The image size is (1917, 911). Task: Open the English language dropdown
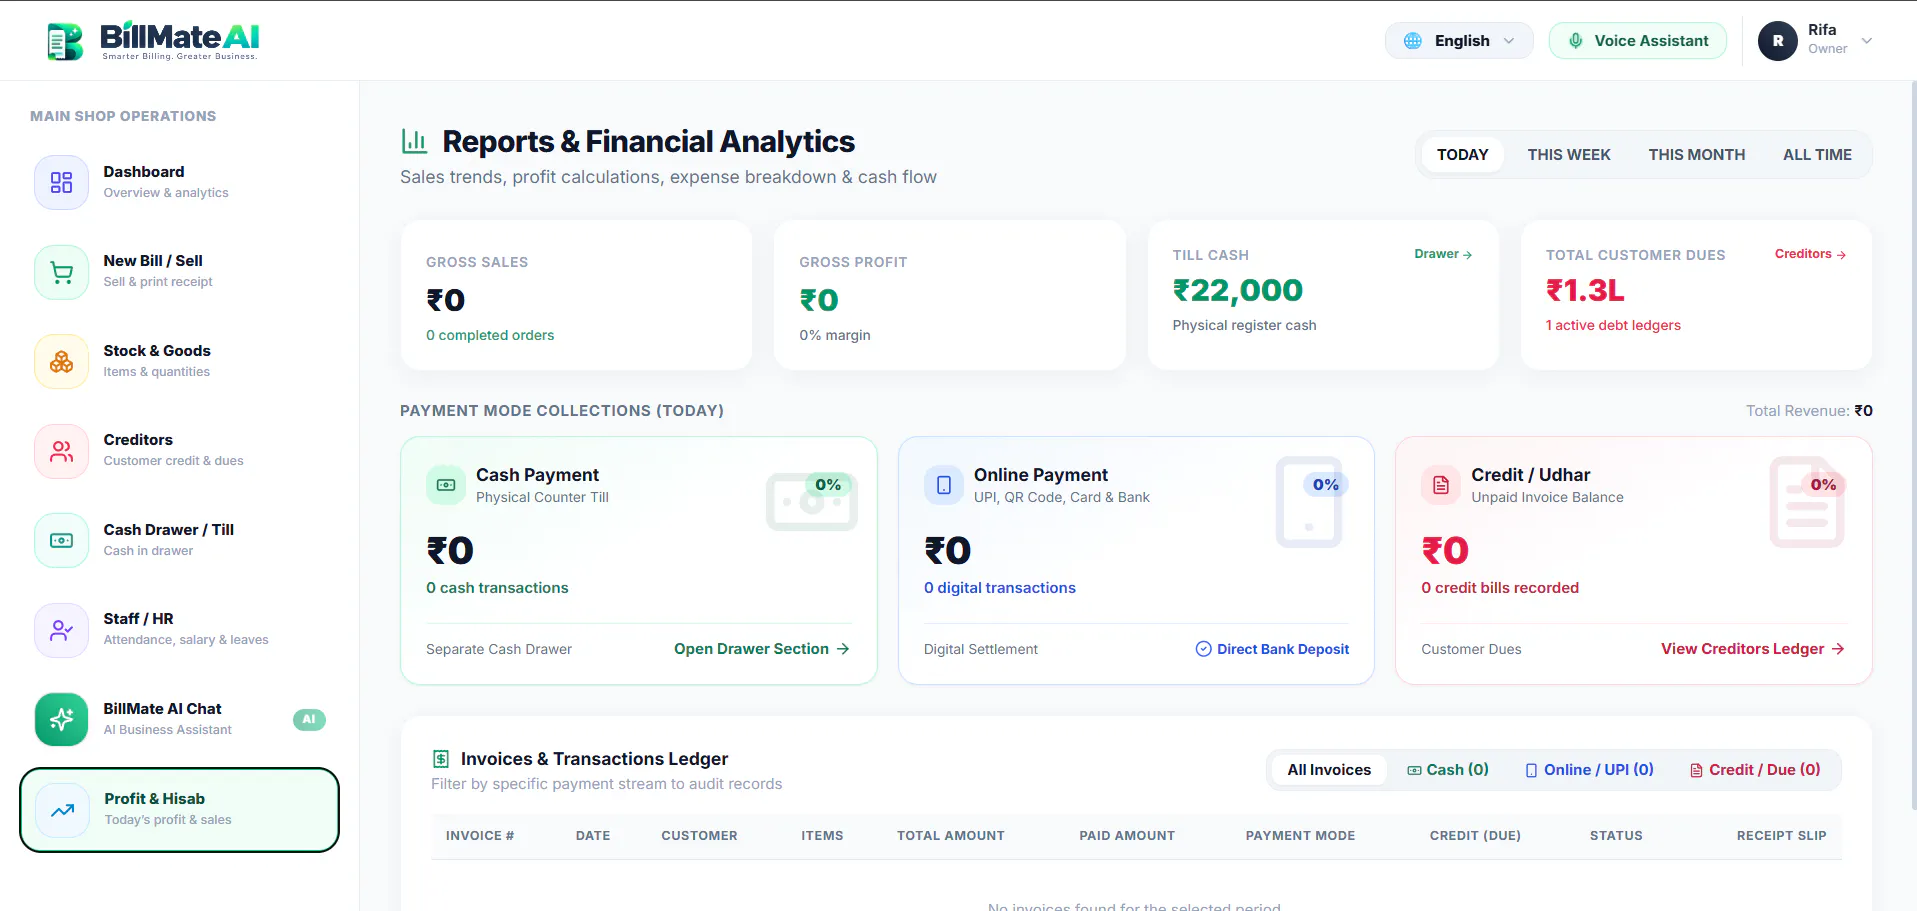tap(1459, 41)
